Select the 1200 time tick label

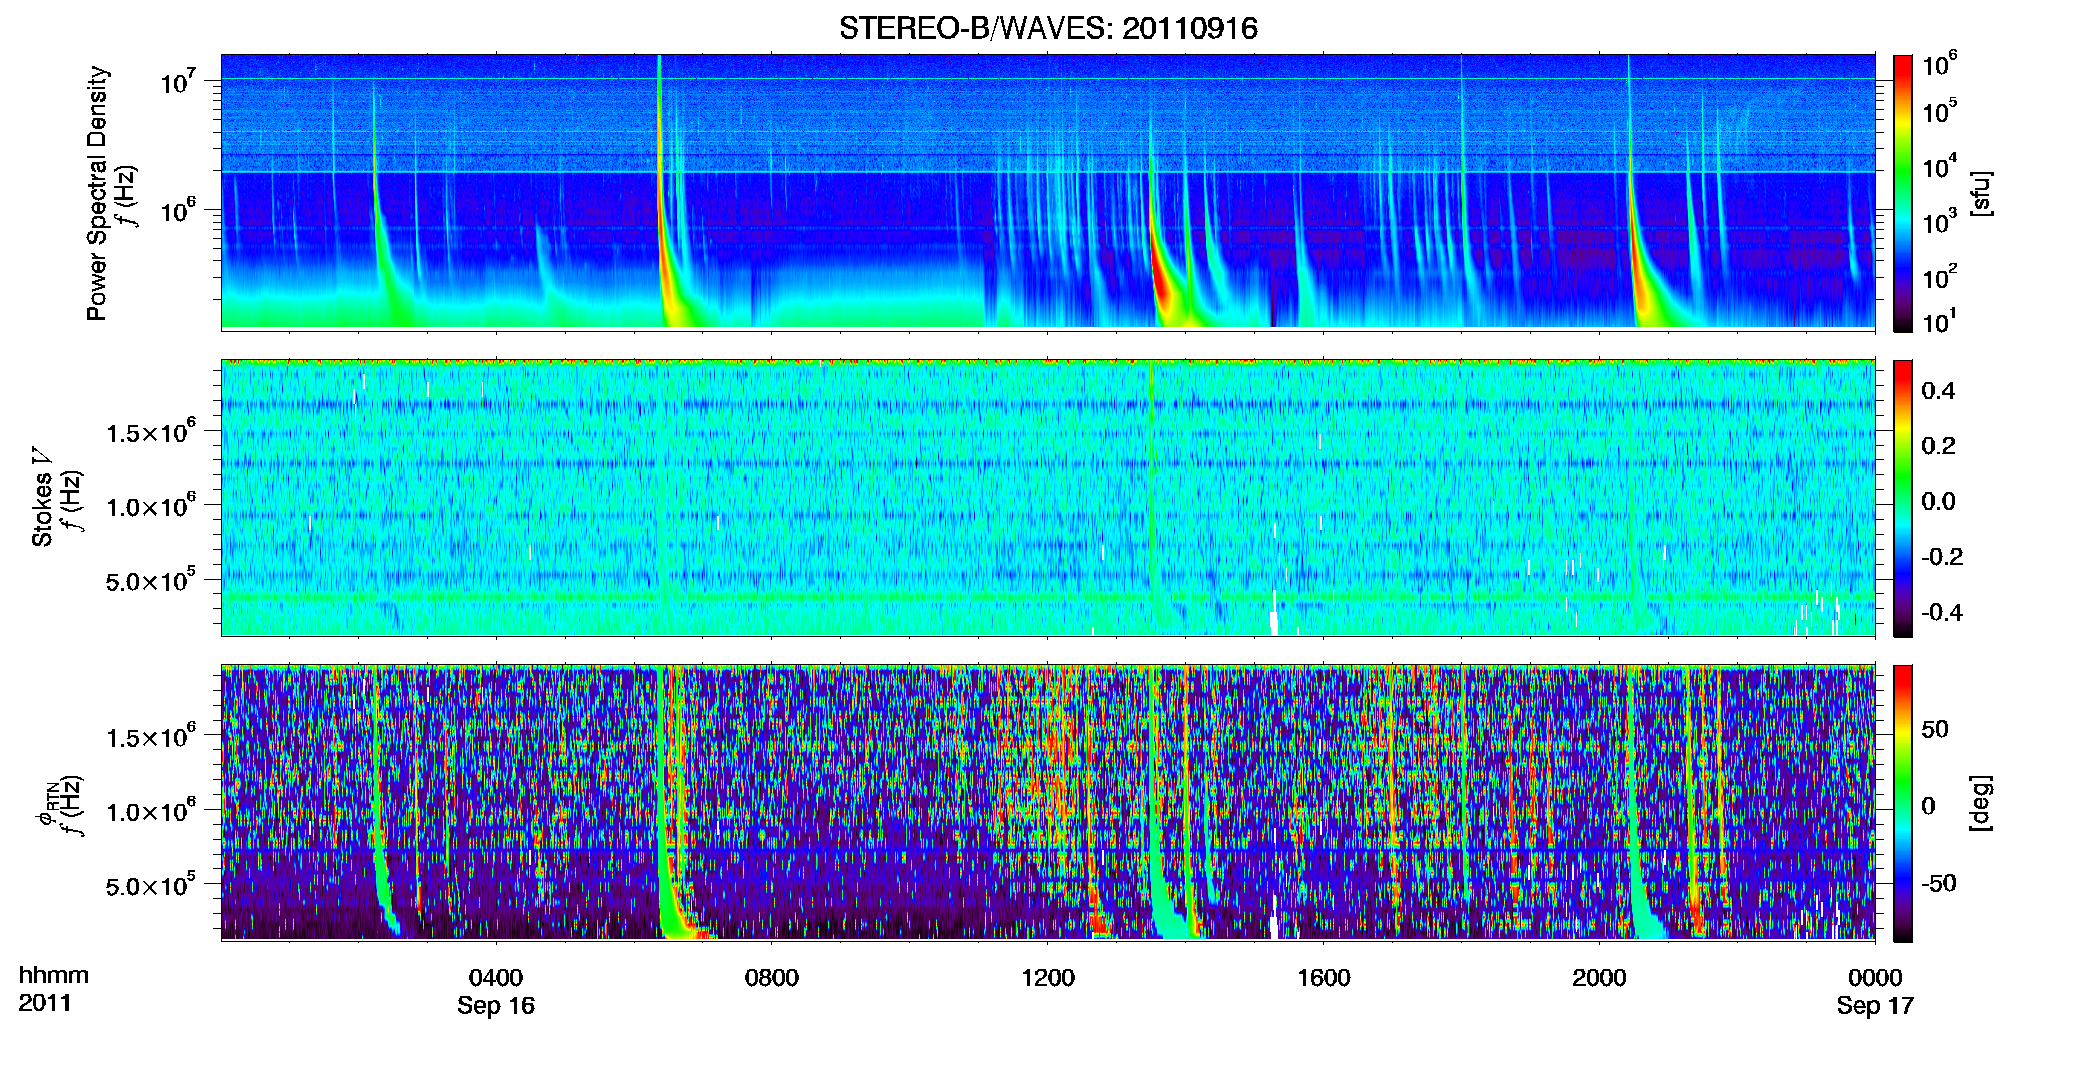(x=1047, y=978)
